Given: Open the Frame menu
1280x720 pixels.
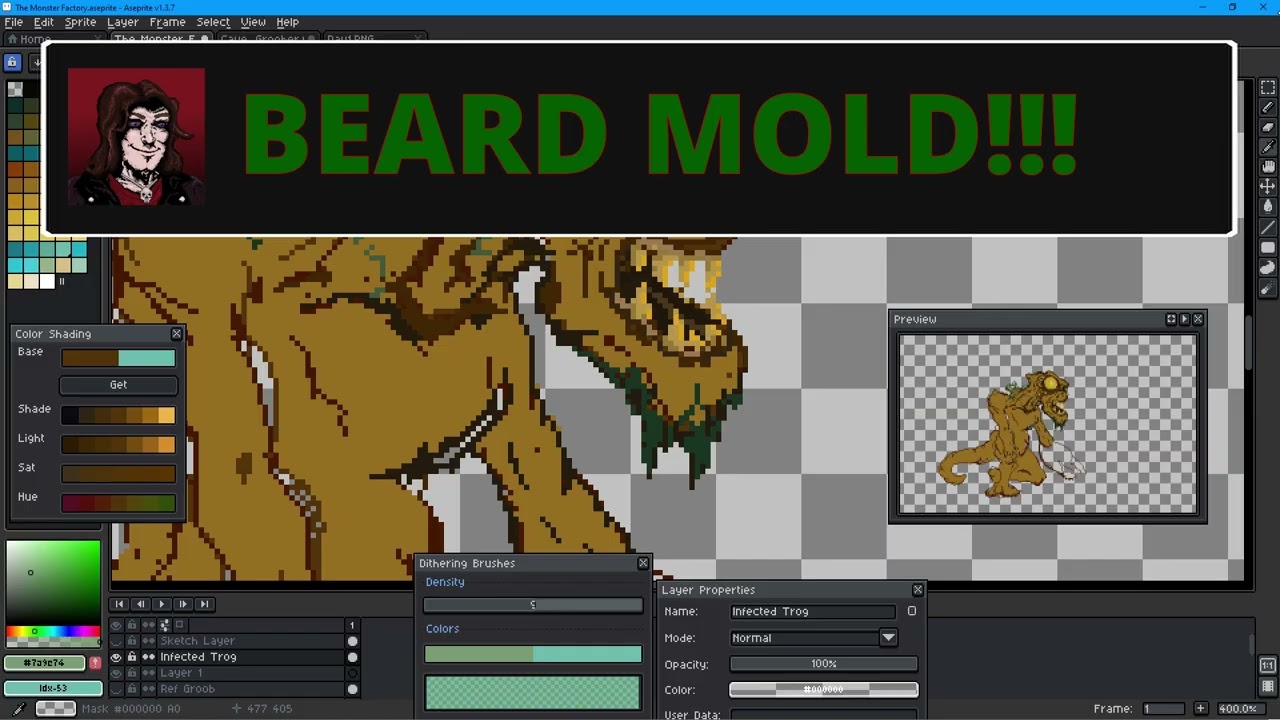Looking at the screenshot, I should coord(167,22).
